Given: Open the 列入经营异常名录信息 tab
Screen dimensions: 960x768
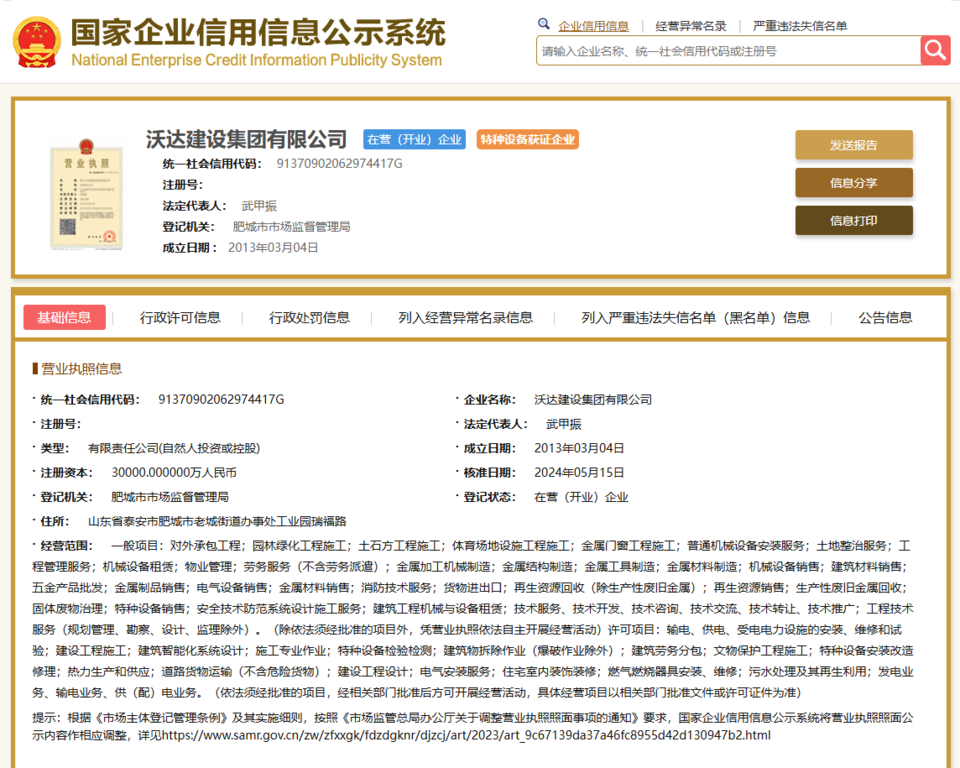Looking at the screenshot, I should tap(465, 318).
